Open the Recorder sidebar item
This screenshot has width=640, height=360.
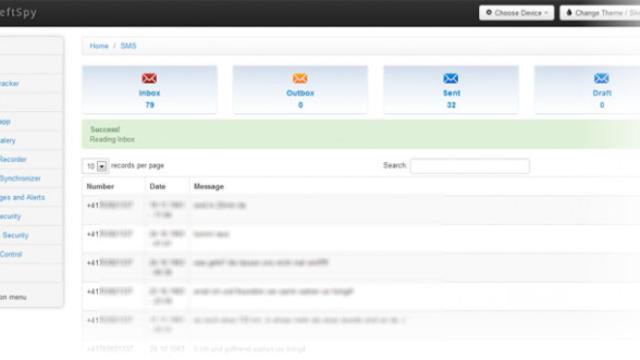[13, 159]
